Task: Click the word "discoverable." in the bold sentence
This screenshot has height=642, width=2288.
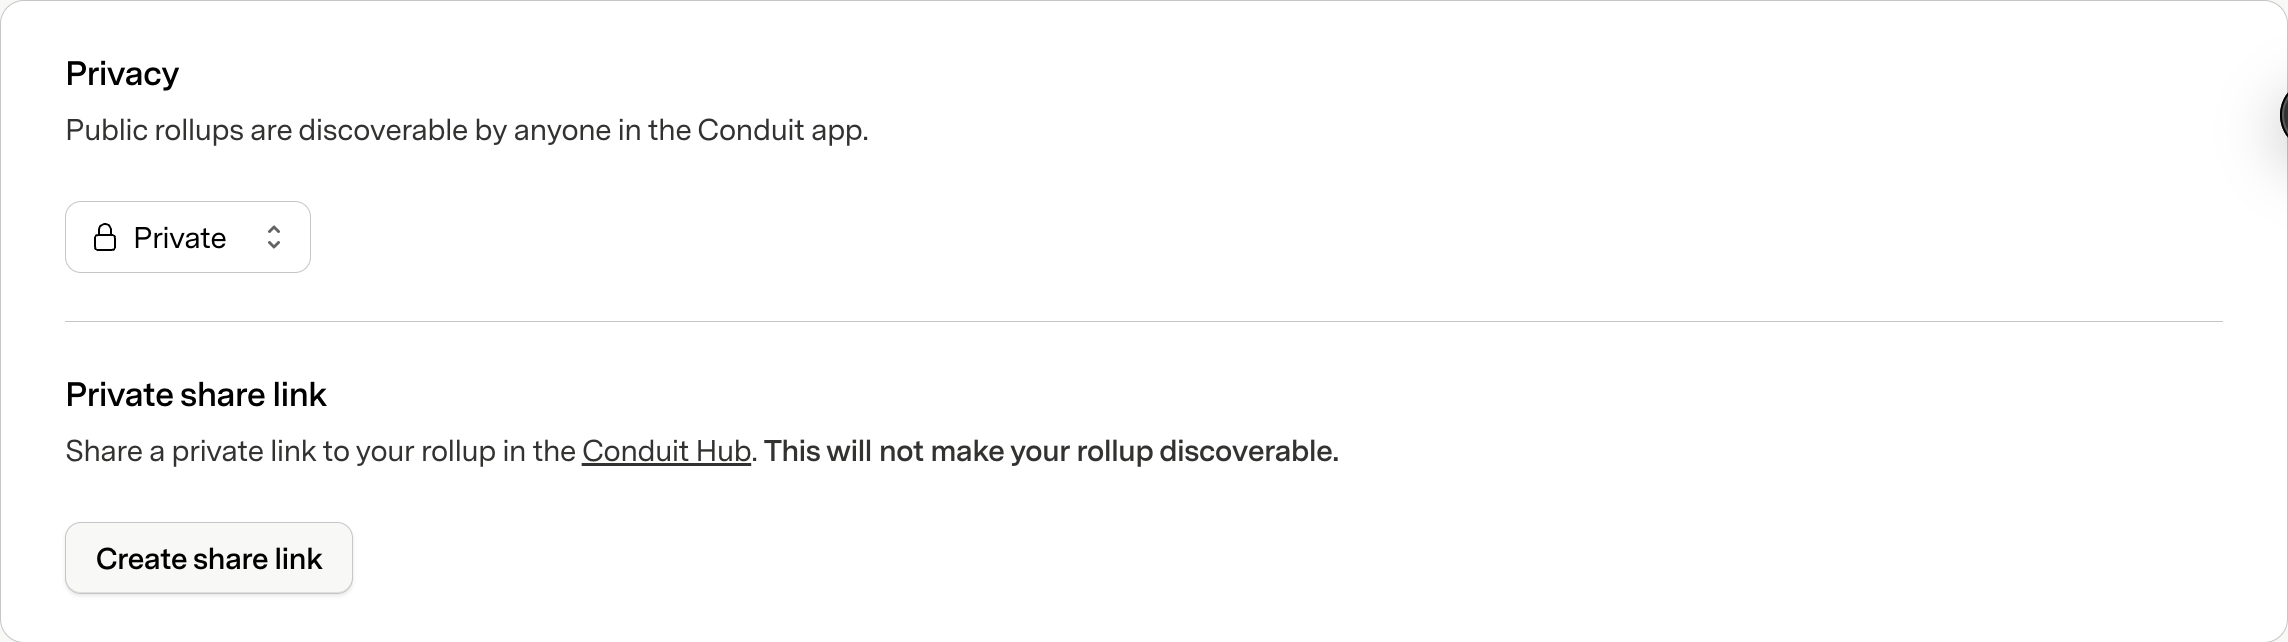Action: (1248, 452)
